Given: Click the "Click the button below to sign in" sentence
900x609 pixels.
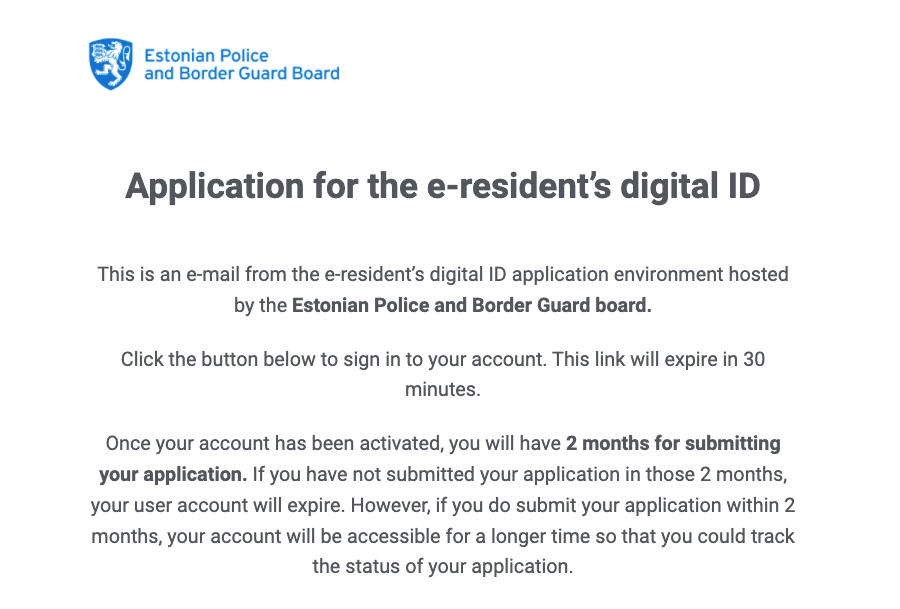Looking at the screenshot, I should tap(333, 360).
